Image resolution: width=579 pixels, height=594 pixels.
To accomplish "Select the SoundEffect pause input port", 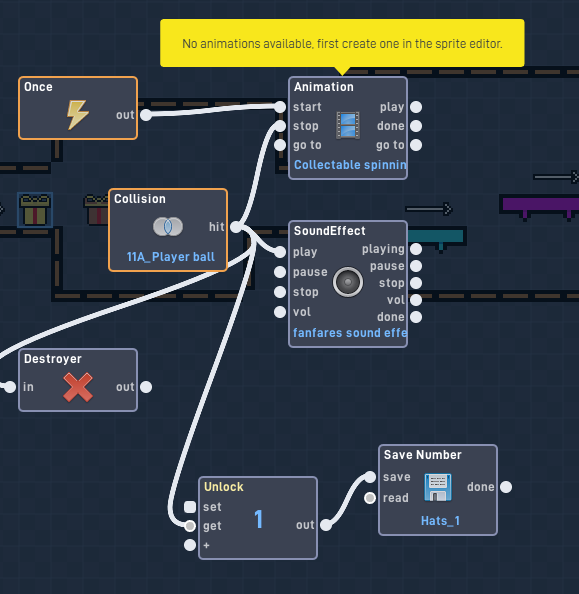I will click(280, 272).
